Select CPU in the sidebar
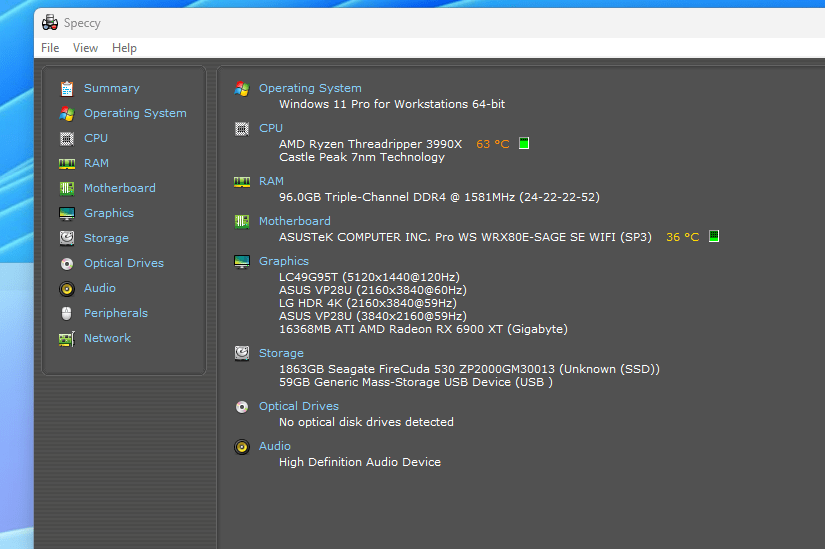 click(96, 138)
